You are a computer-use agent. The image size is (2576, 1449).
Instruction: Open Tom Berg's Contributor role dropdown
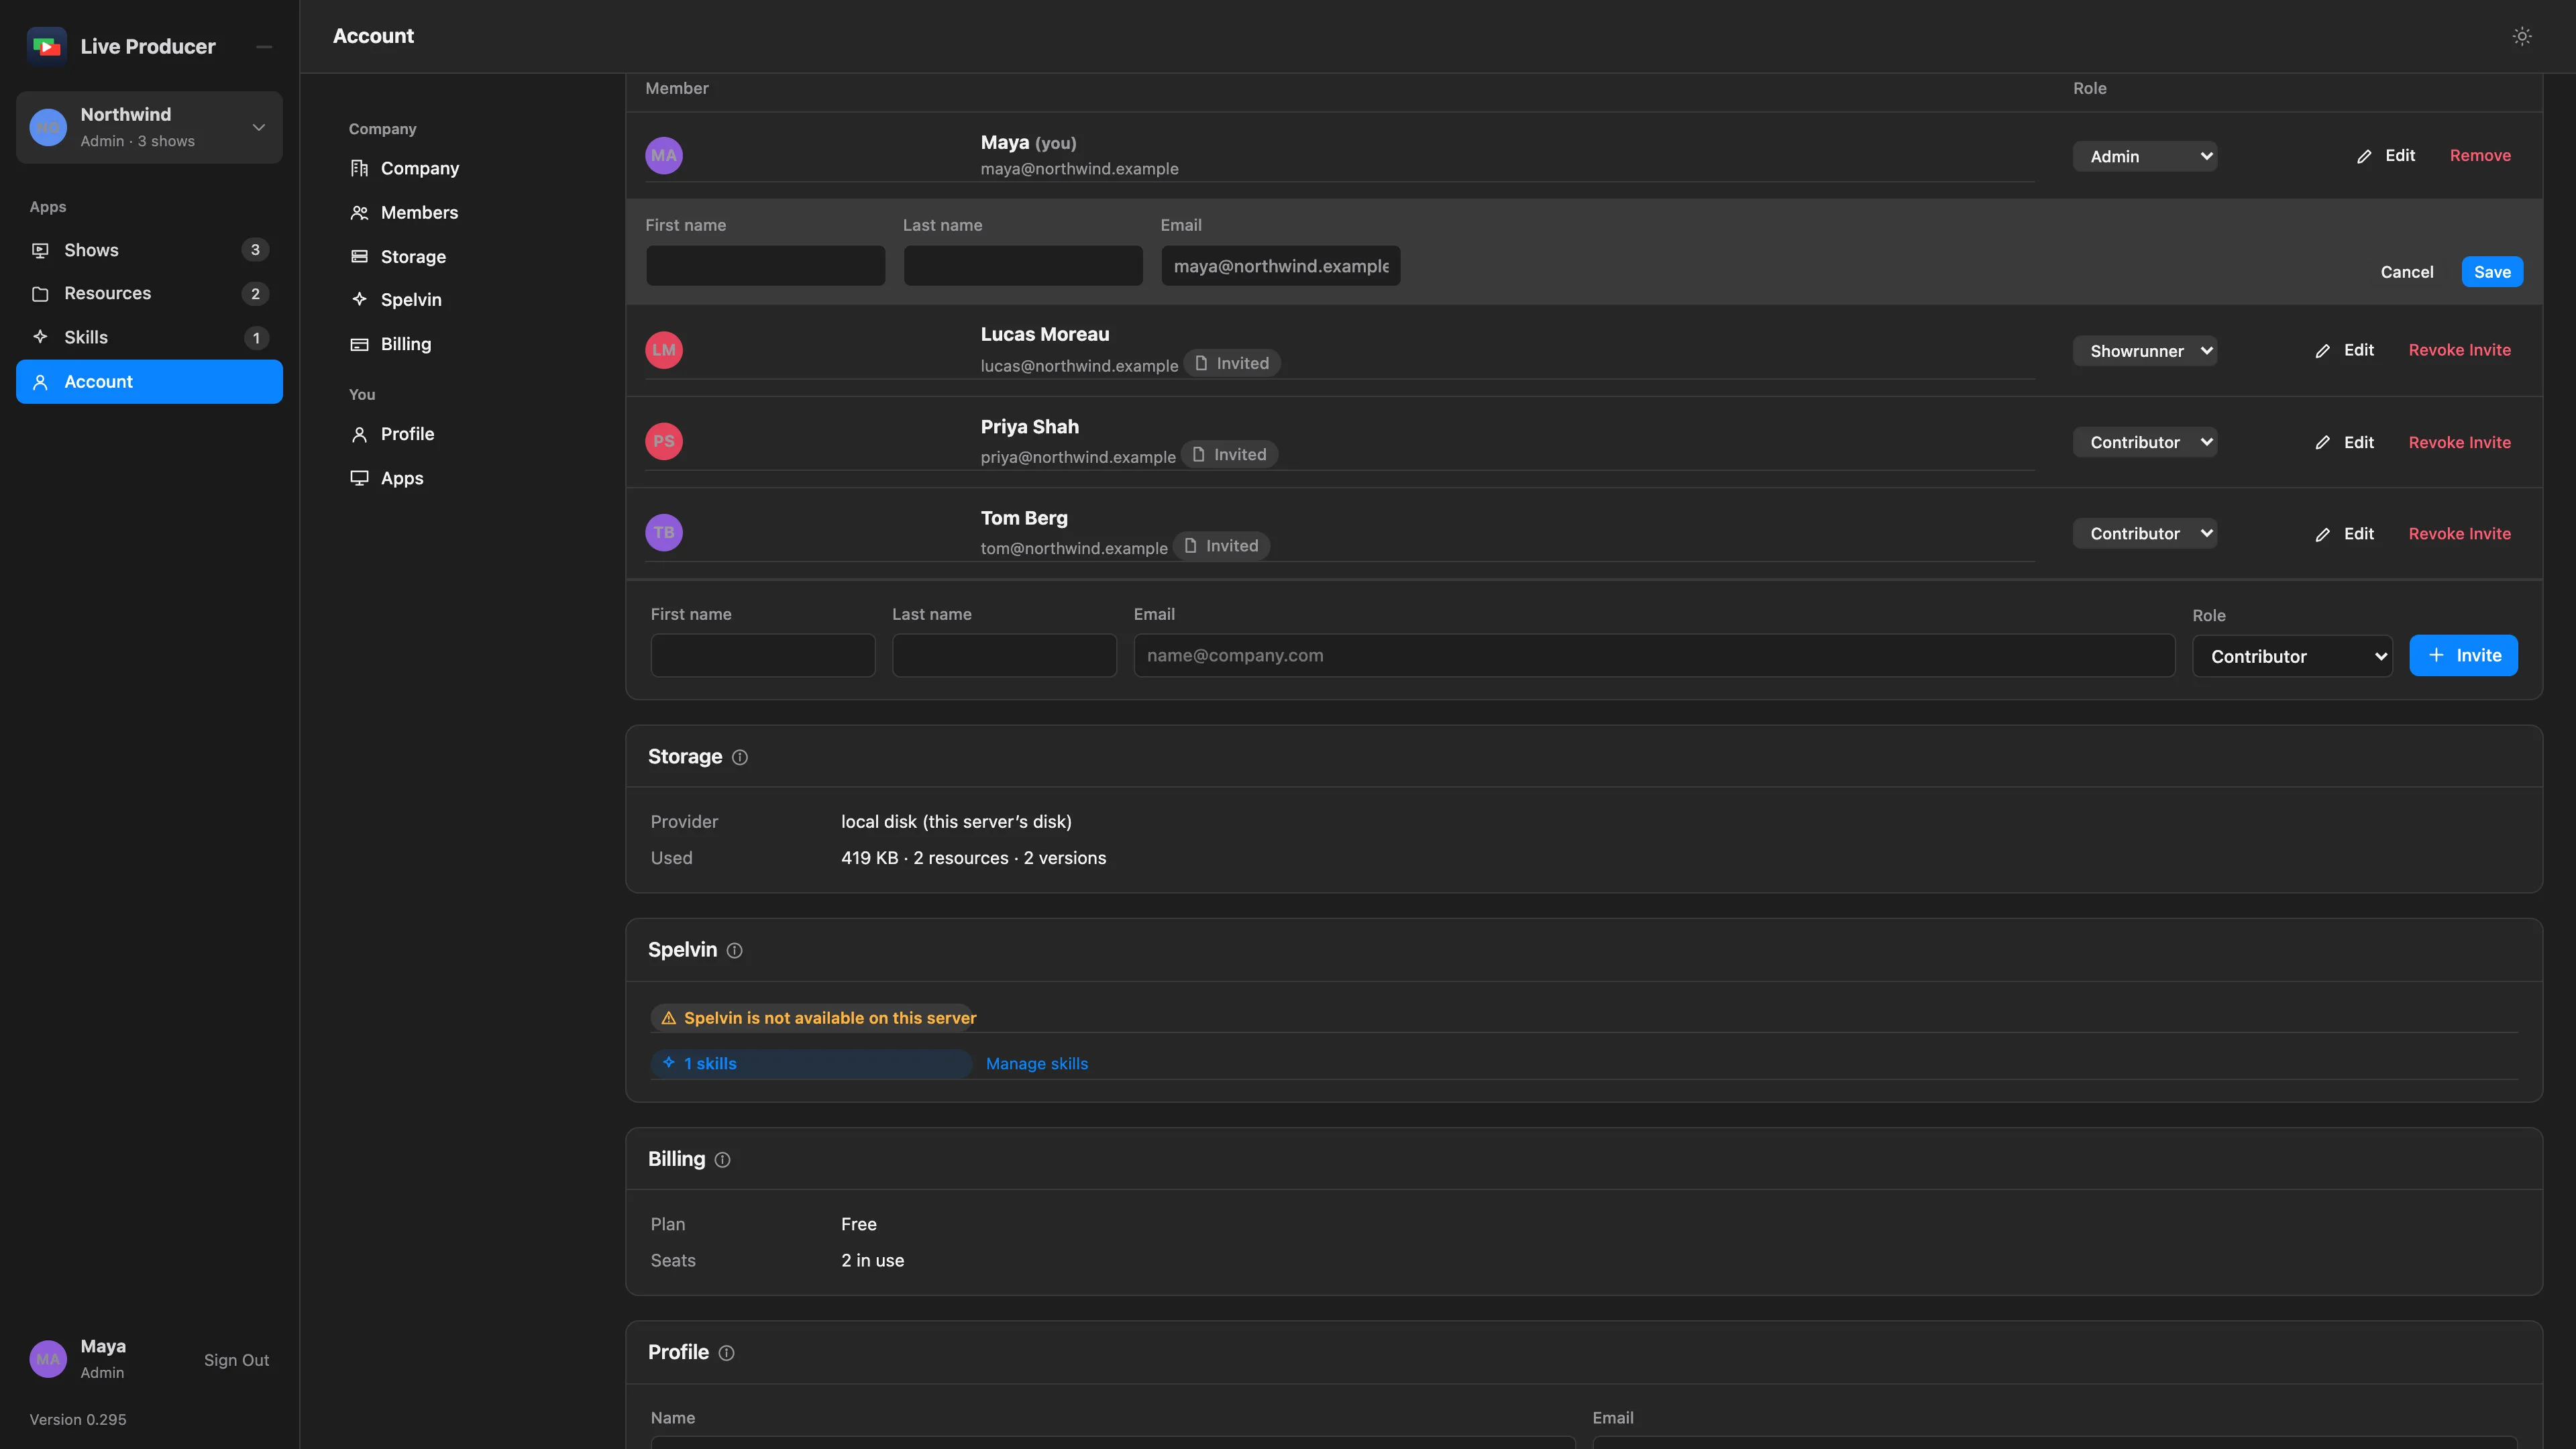click(2145, 533)
